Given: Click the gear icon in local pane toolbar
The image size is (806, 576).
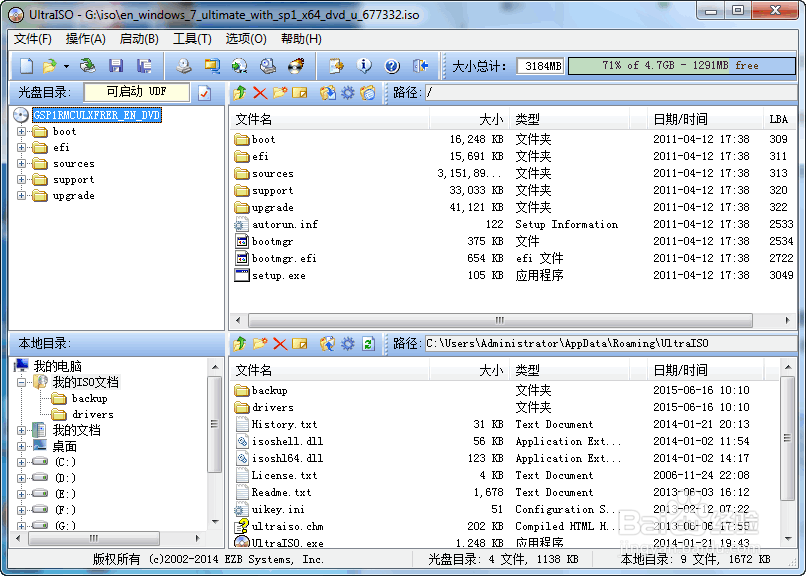Looking at the screenshot, I should click(x=348, y=344).
